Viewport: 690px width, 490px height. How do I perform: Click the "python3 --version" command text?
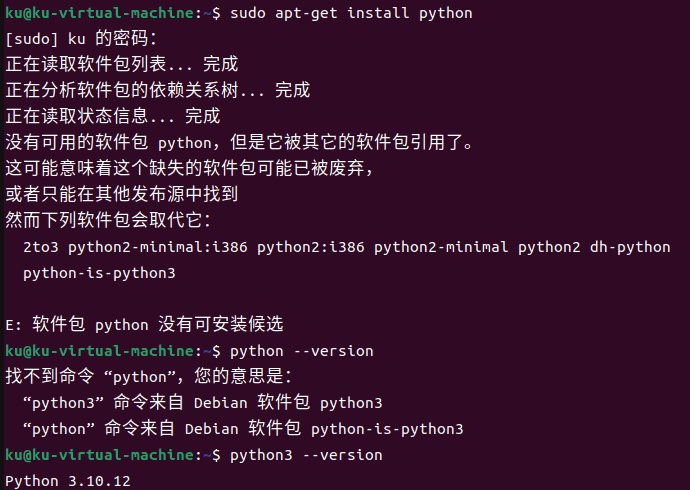click(x=306, y=455)
